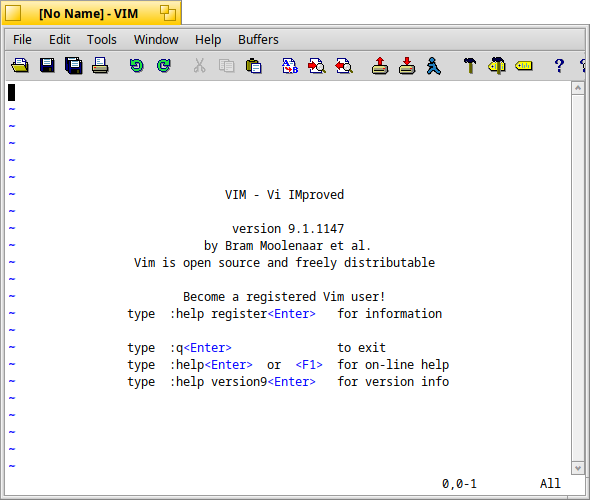Open Find and Replace A-to-B icon

point(290,66)
